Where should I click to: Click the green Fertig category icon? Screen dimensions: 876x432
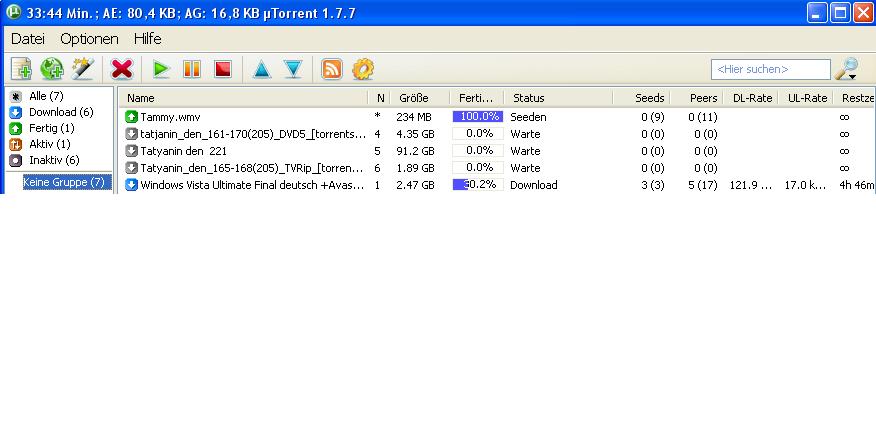pos(16,129)
